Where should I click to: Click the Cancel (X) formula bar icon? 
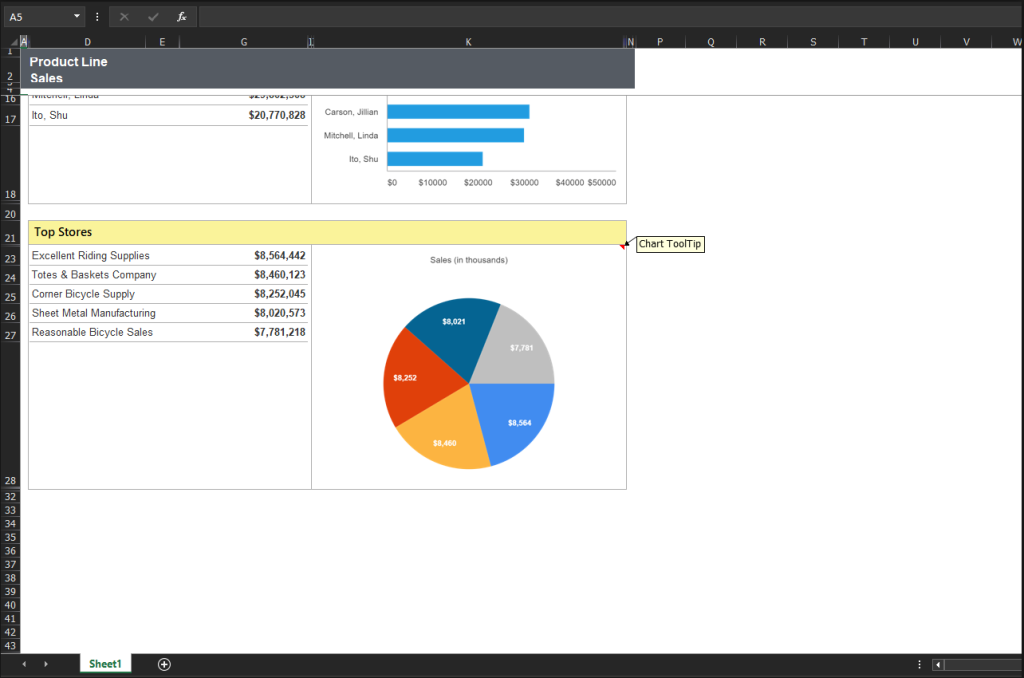point(124,17)
